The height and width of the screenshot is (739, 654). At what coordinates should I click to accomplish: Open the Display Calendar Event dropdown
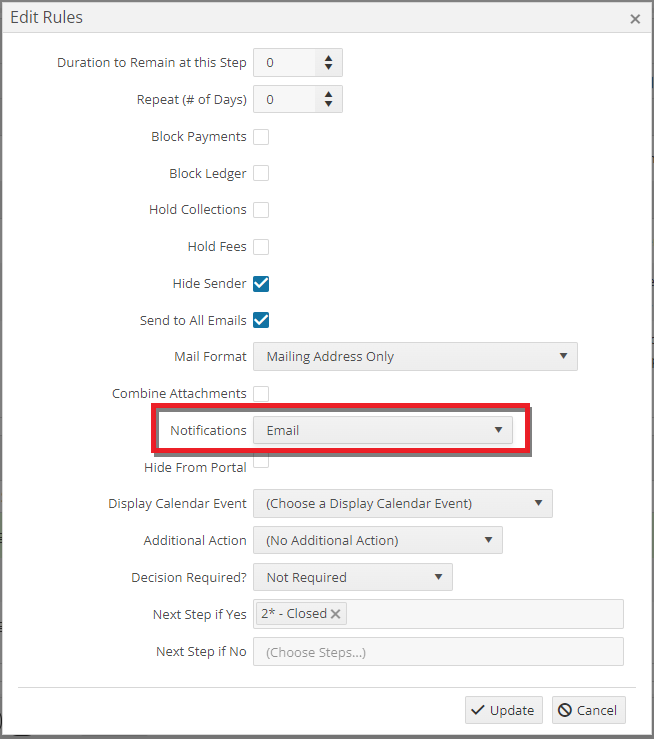point(403,503)
